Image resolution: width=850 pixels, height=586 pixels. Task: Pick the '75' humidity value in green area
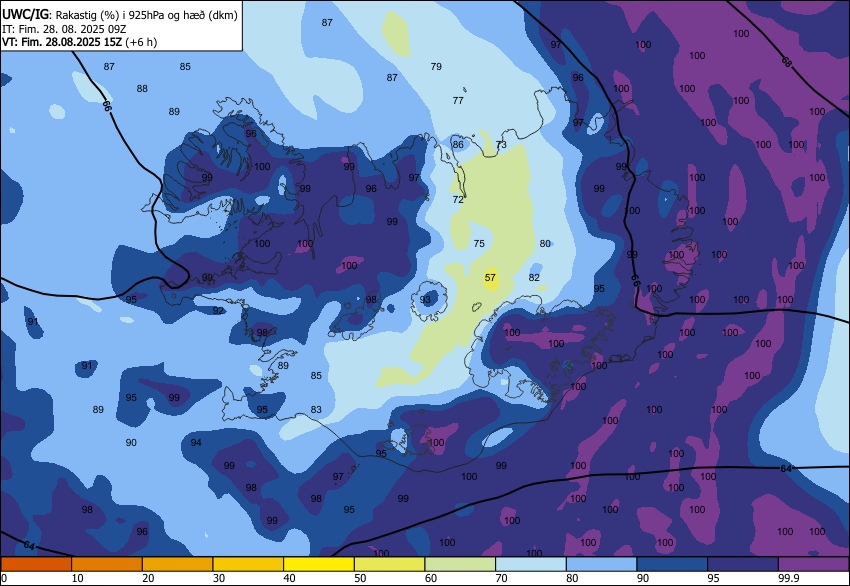pyautogui.click(x=479, y=243)
